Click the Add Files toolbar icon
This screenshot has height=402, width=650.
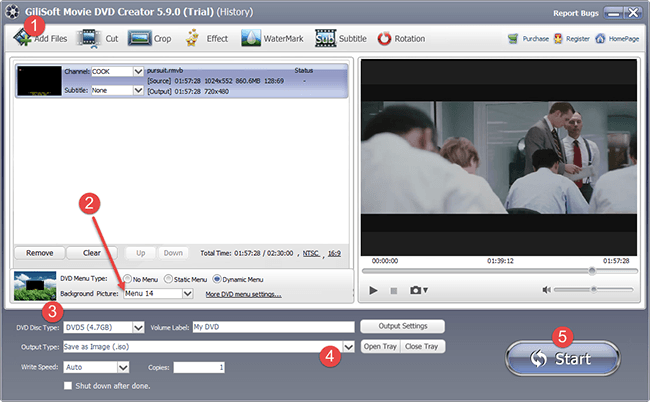coord(24,39)
